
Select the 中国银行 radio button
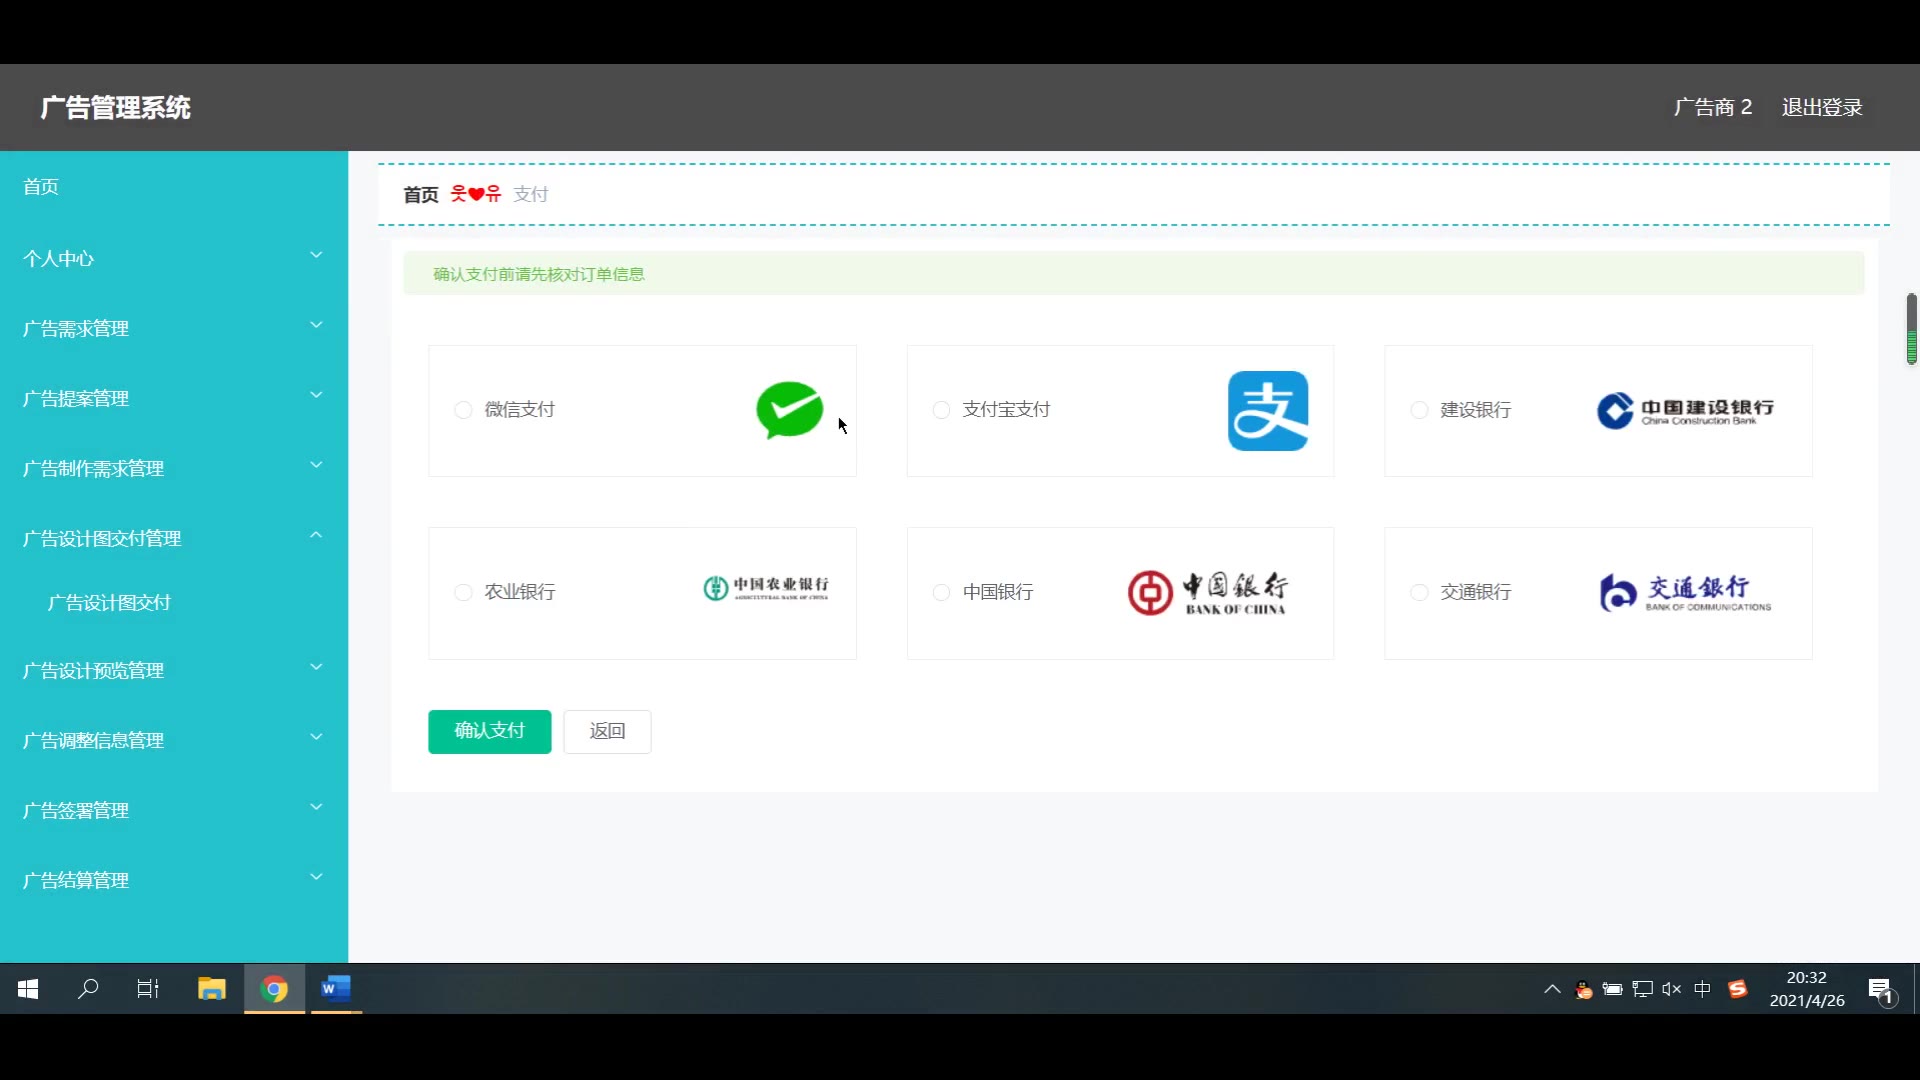point(941,592)
